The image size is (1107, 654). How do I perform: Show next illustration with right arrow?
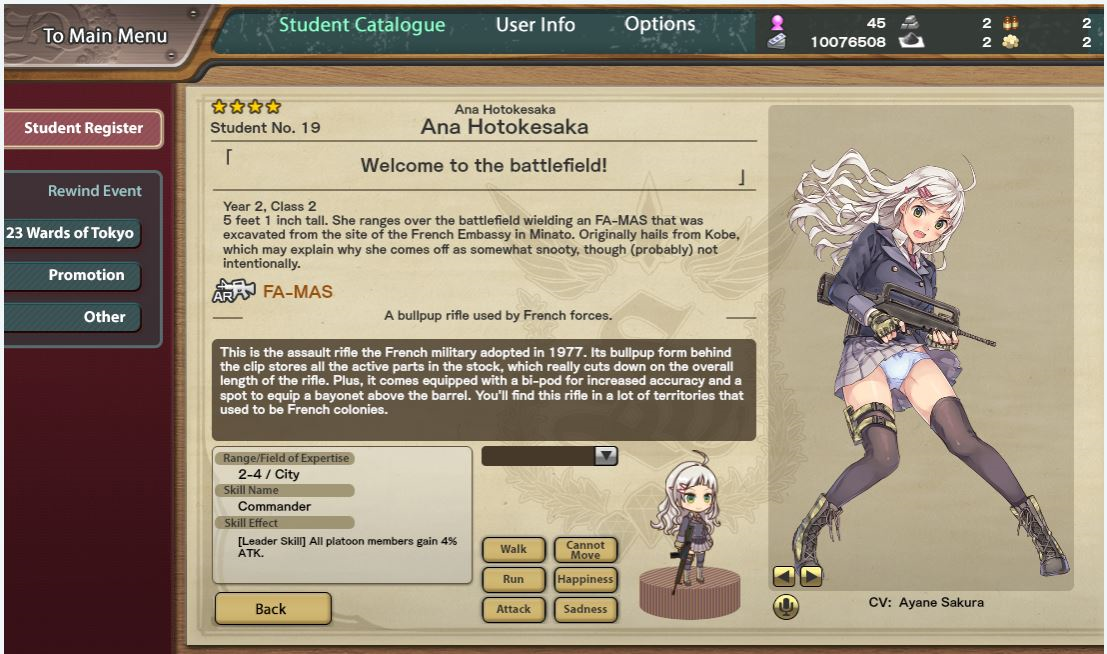click(x=810, y=576)
